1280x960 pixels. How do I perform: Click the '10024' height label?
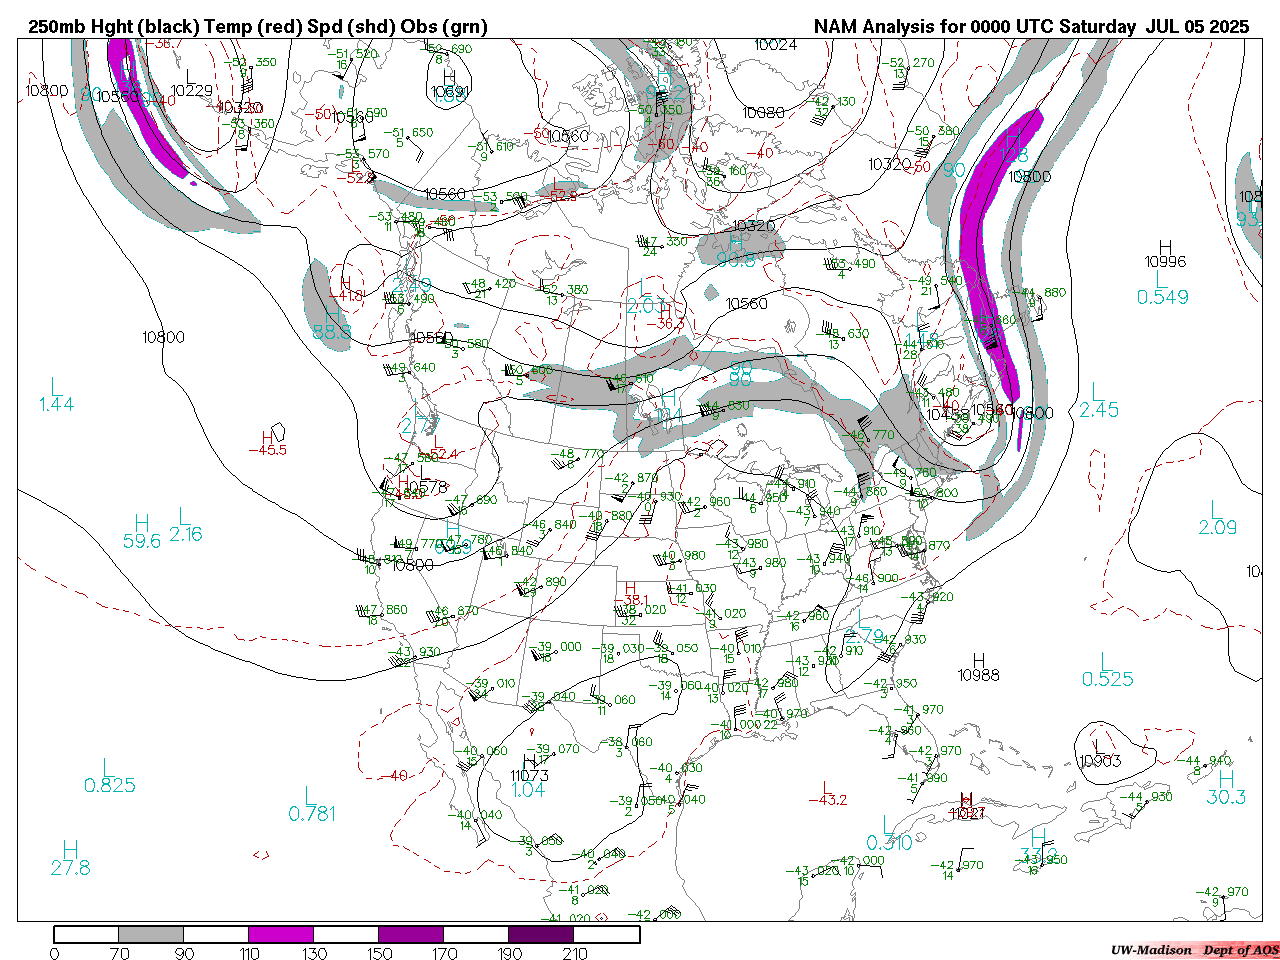coord(776,45)
